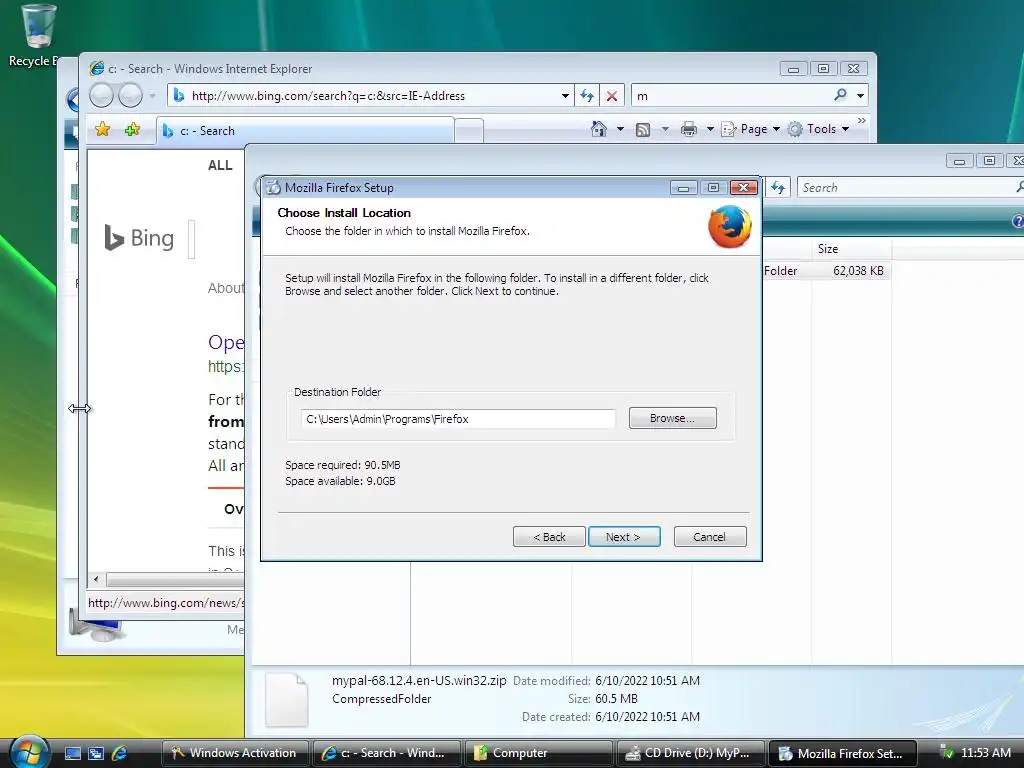Click the IE search magnifier icon
This screenshot has width=1024, height=768.
(x=840, y=95)
